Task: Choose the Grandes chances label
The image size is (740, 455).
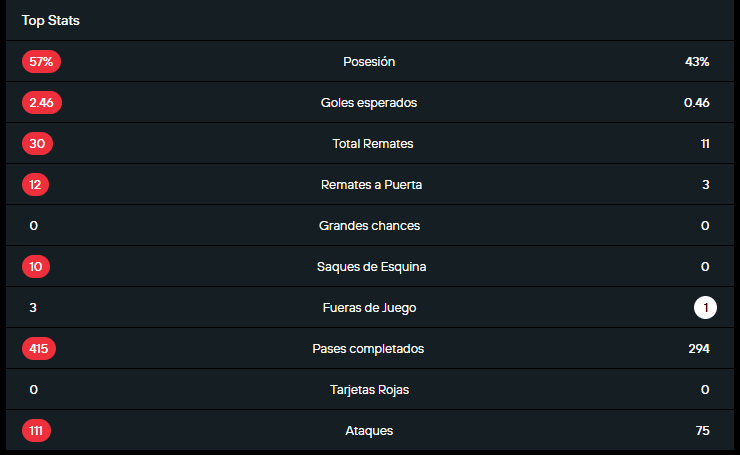Action: tap(369, 226)
